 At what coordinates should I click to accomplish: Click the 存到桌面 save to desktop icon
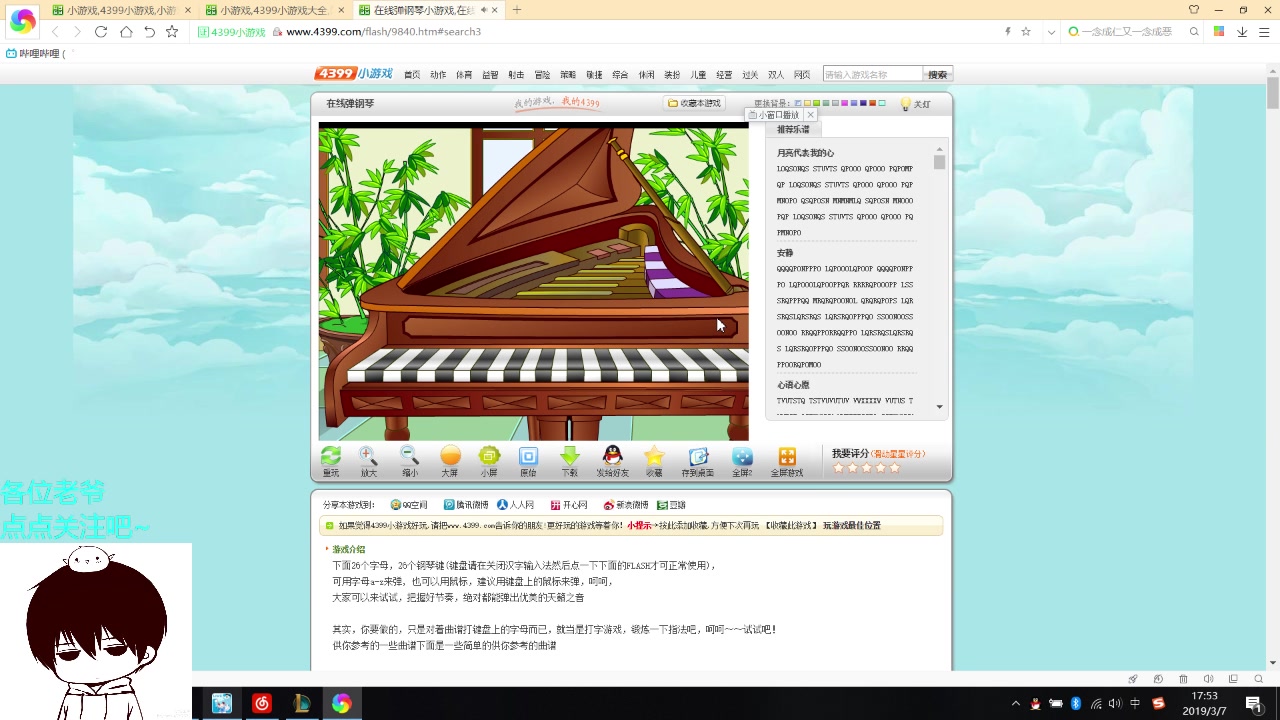tap(698, 457)
